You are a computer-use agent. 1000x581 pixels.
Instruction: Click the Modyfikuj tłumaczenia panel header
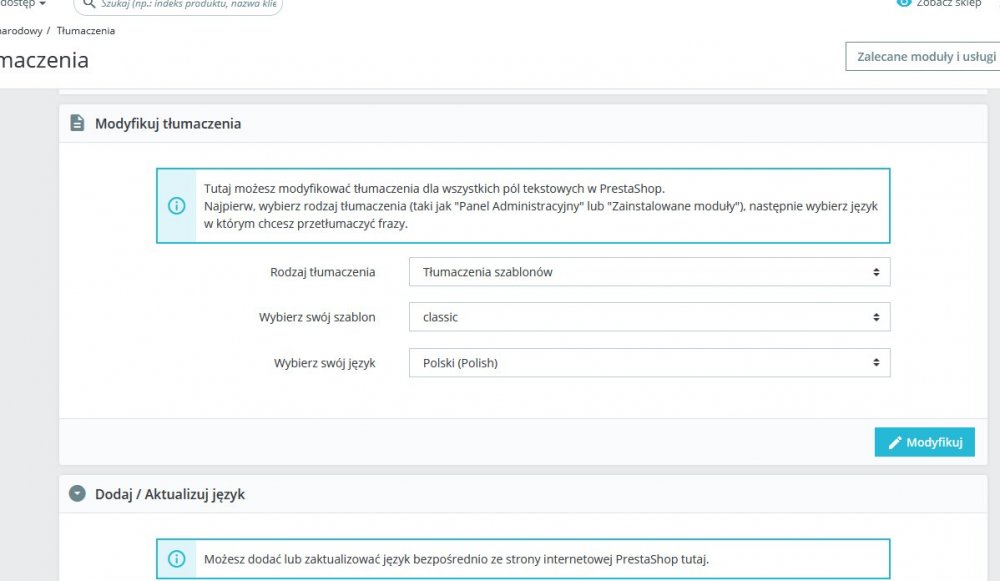pyautogui.click(x=168, y=124)
